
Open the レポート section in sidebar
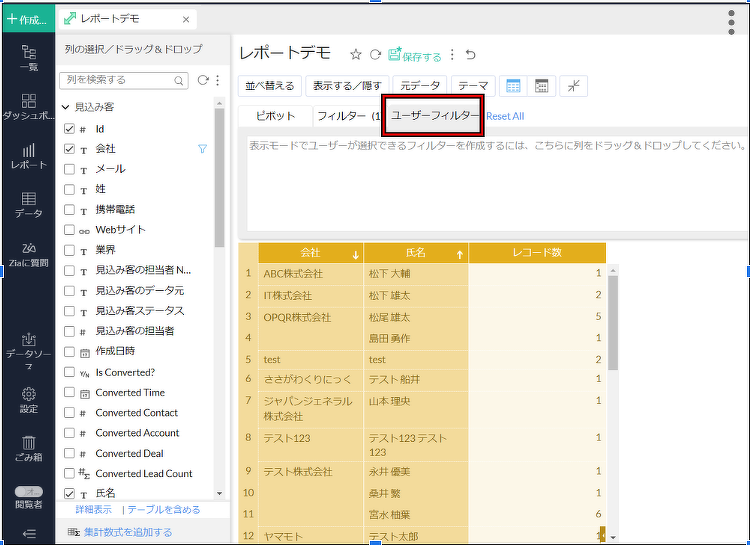[28, 155]
